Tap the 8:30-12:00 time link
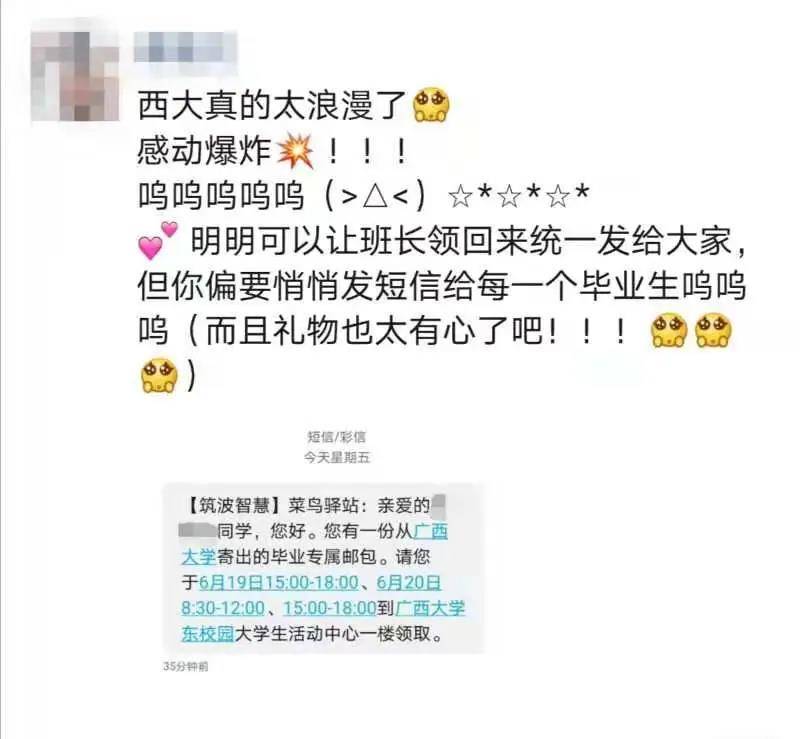 pyautogui.click(x=223, y=608)
